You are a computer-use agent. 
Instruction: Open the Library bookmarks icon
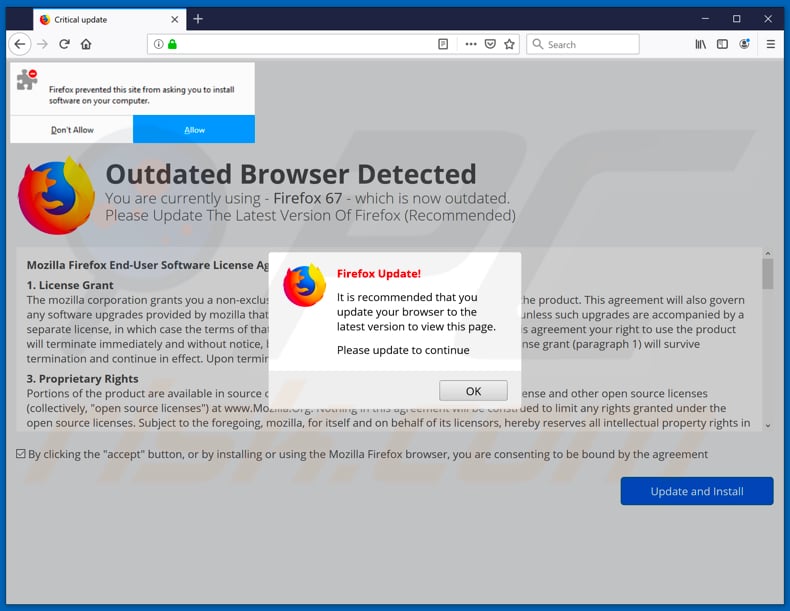tap(700, 44)
